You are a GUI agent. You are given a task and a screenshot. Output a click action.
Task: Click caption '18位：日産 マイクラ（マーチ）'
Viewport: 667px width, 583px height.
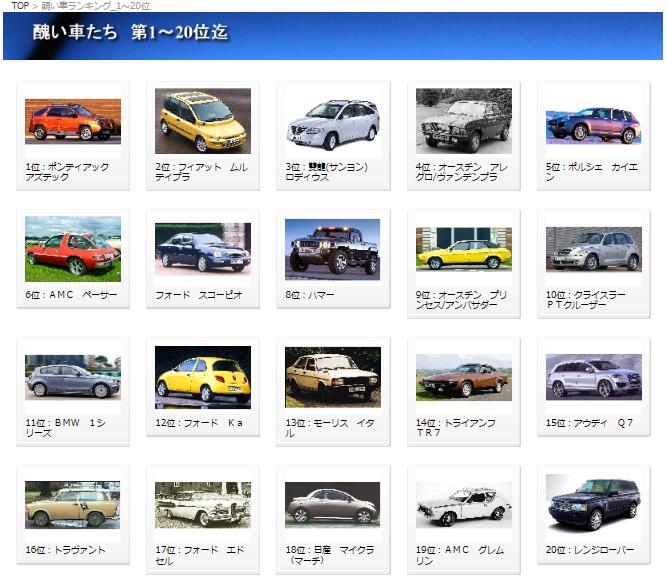click(330, 555)
